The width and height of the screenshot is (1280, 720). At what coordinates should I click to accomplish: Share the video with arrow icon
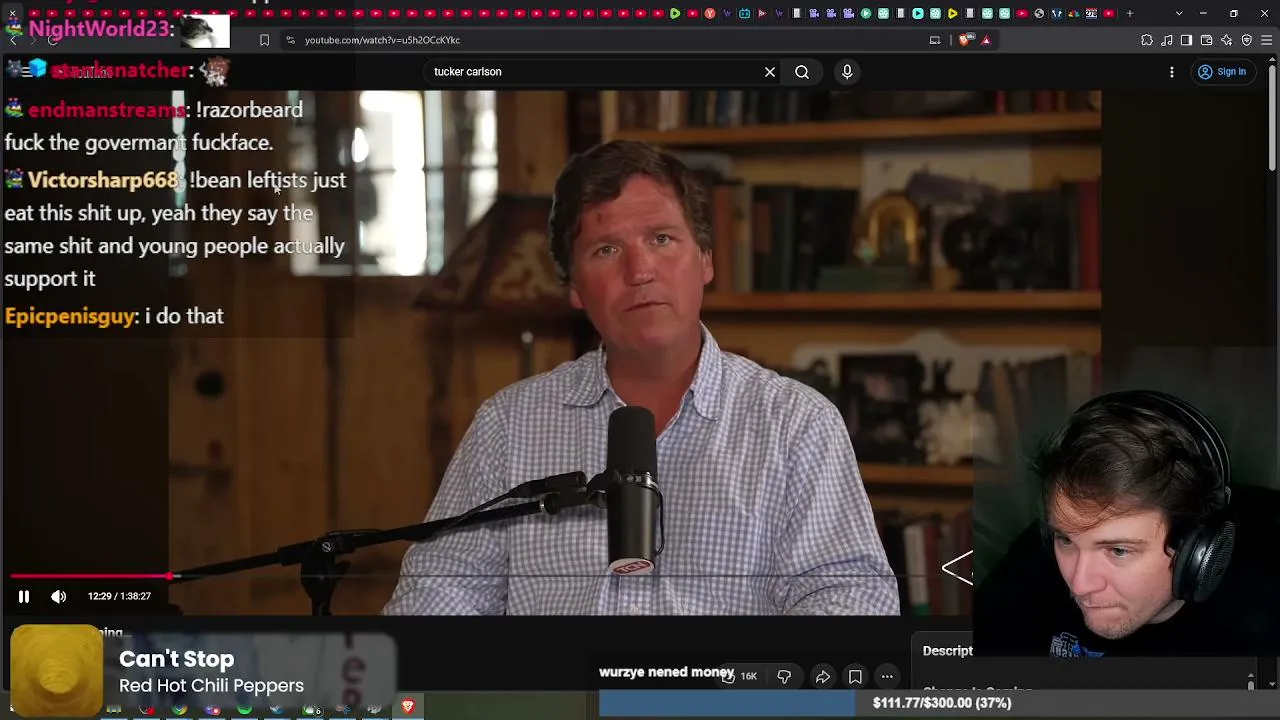coord(822,676)
